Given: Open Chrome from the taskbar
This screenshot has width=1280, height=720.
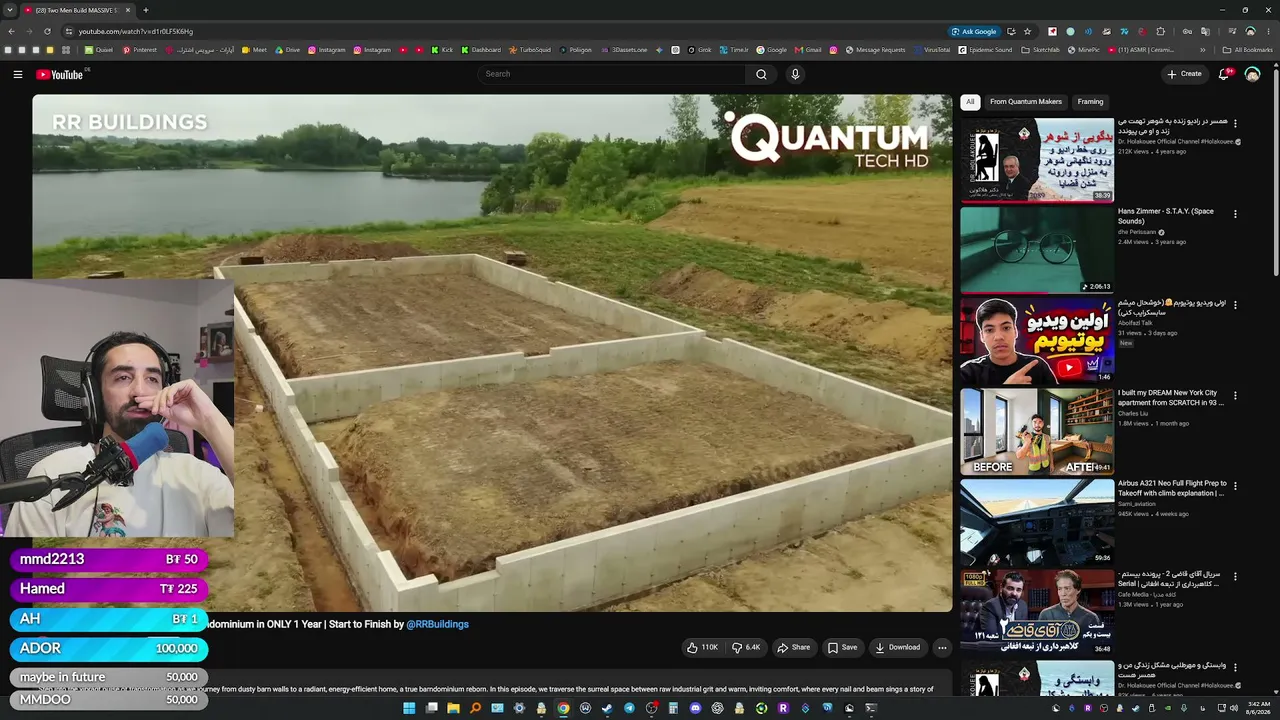Looking at the screenshot, I should coord(563,709).
